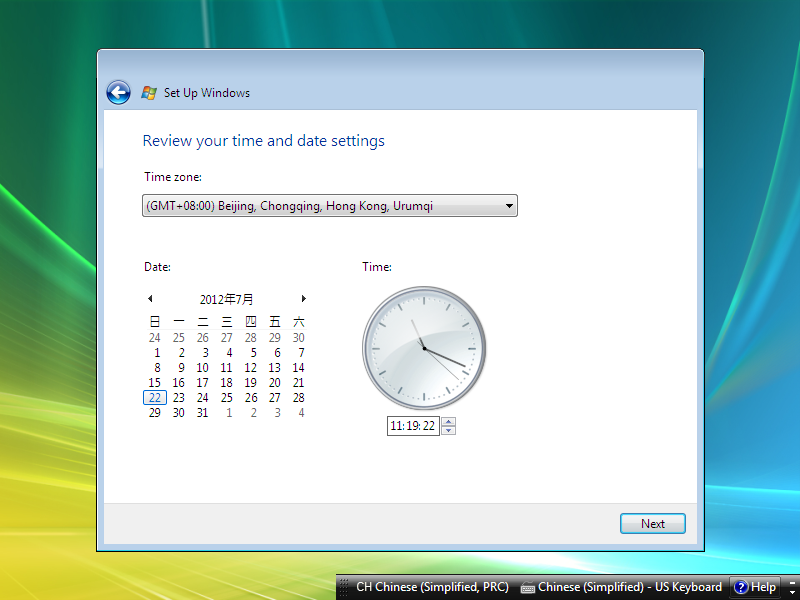800x600 pixels.
Task: Click the keyboard icon in language bar
Action: 528,588
